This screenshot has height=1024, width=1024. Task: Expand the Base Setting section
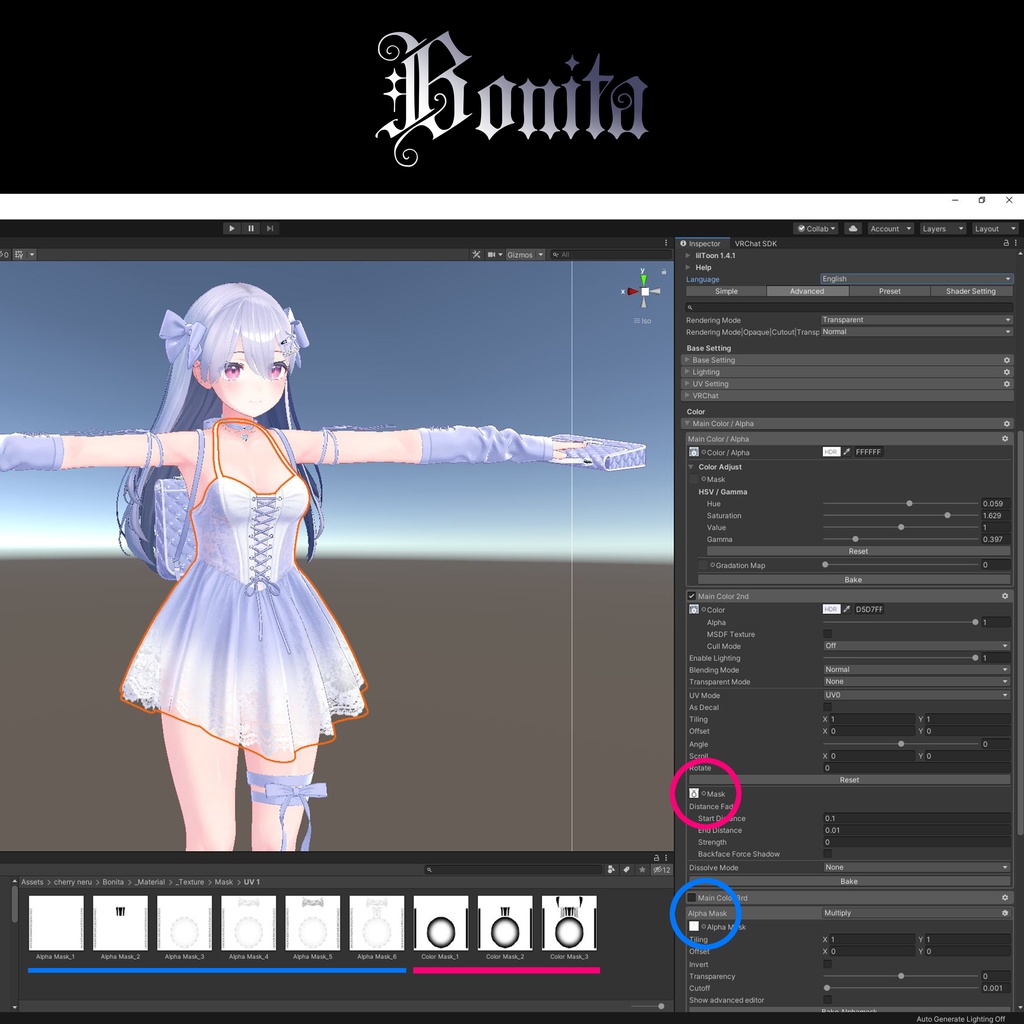pyautogui.click(x=690, y=359)
